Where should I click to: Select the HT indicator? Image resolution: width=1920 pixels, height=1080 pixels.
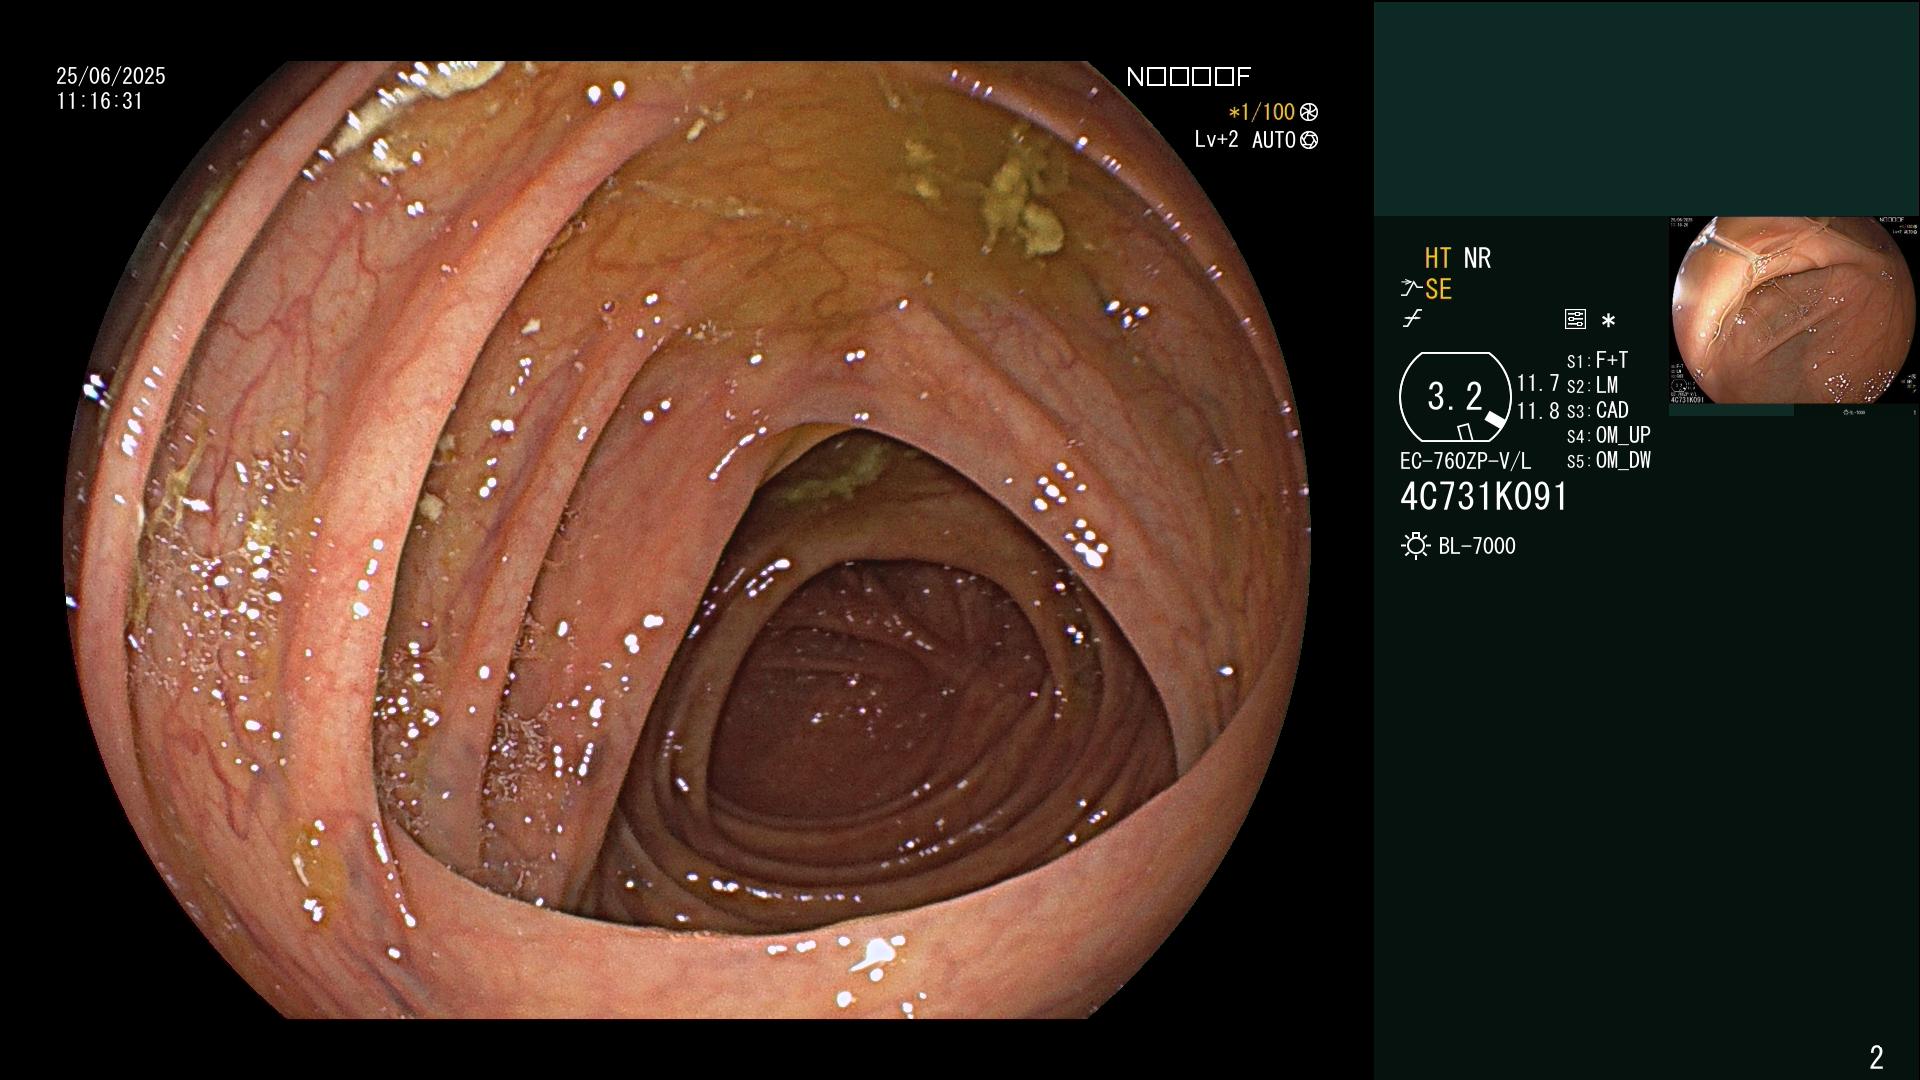(x=1438, y=258)
